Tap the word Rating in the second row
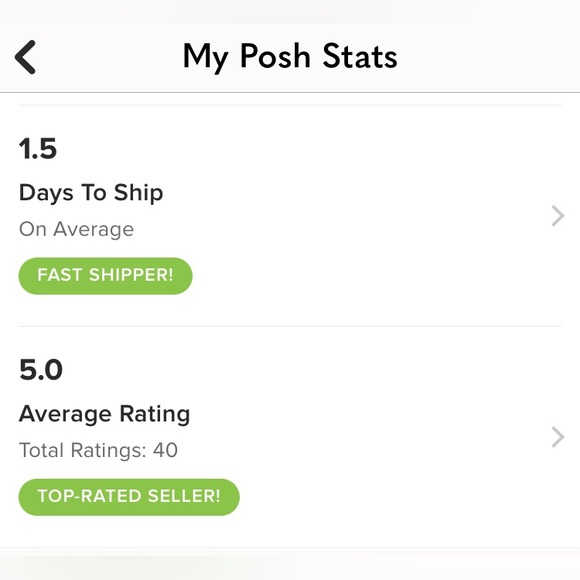This screenshot has height=580, width=580. [155, 414]
